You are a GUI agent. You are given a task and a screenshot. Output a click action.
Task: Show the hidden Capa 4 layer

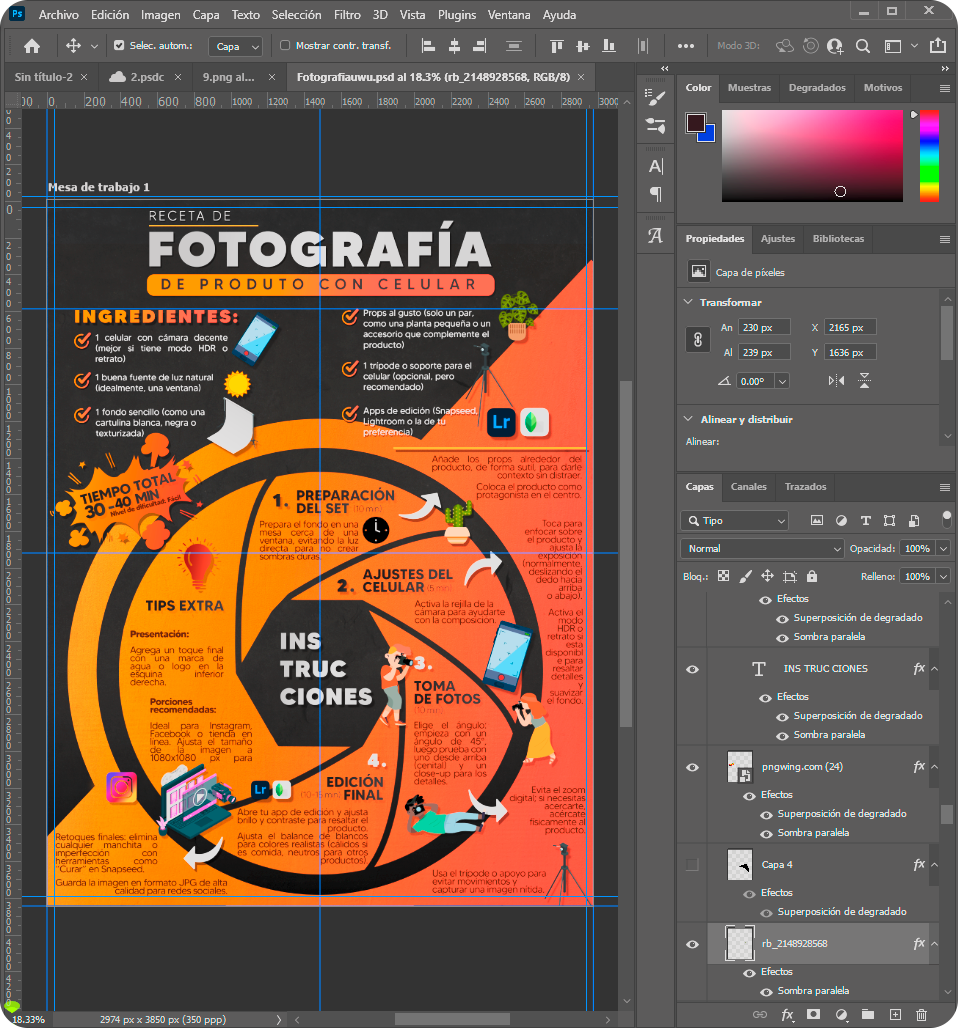[x=692, y=864]
